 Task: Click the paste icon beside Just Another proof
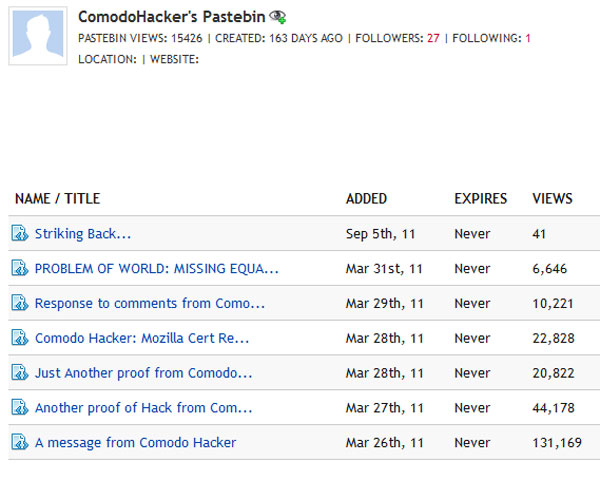click(x=20, y=372)
